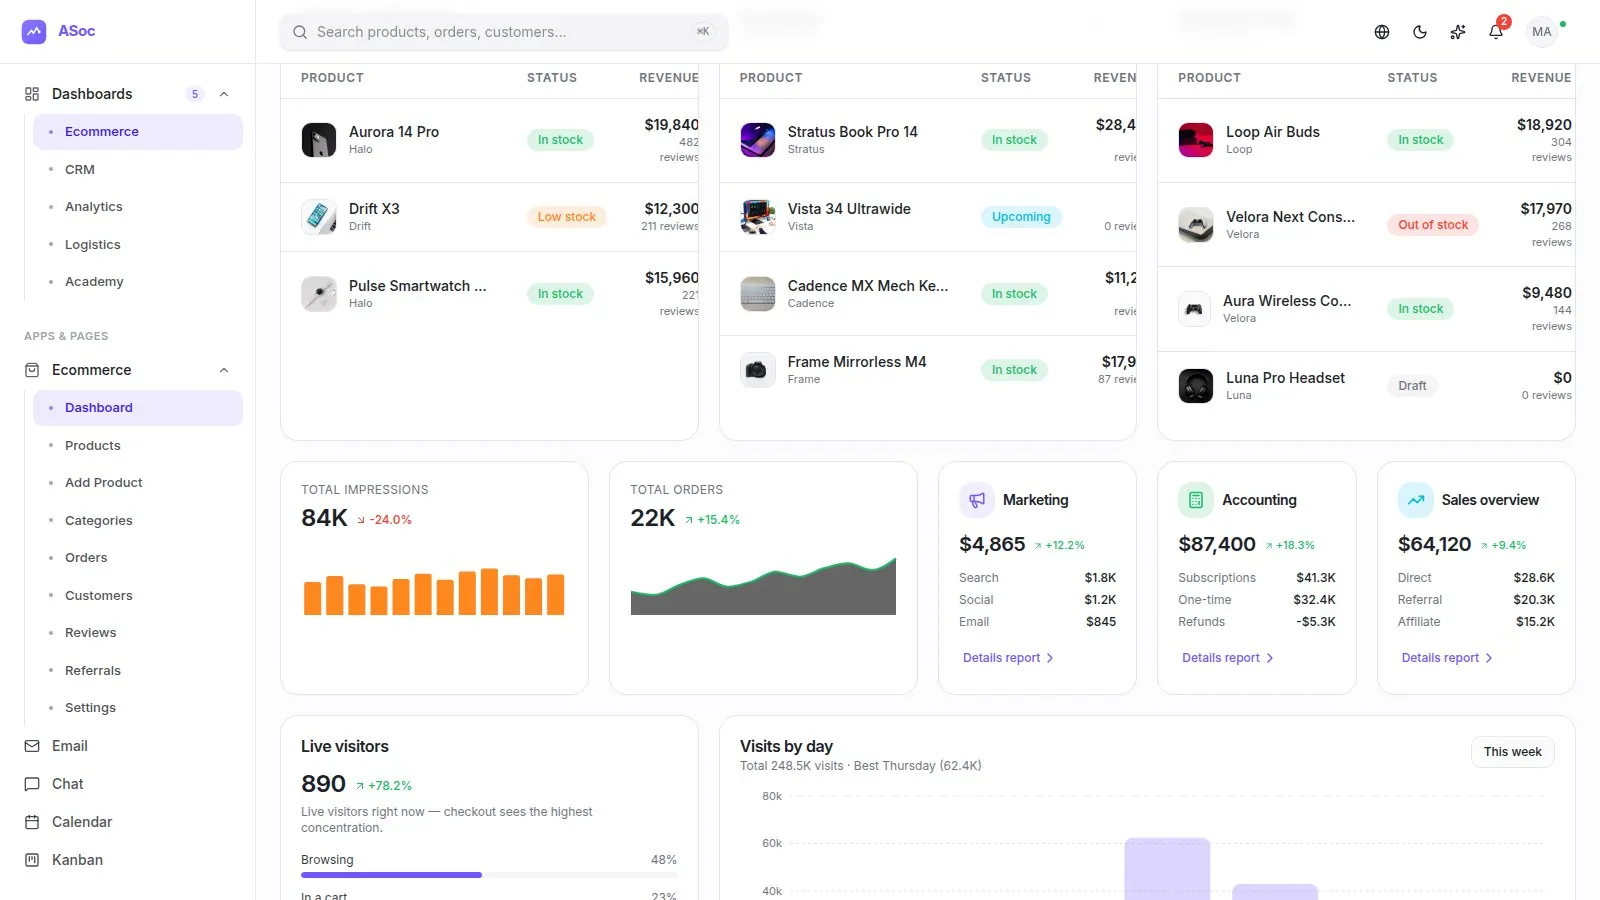Open the Academy dashboard
Image resolution: width=1600 pixels, height=900 pixels.
click(138, 282)
